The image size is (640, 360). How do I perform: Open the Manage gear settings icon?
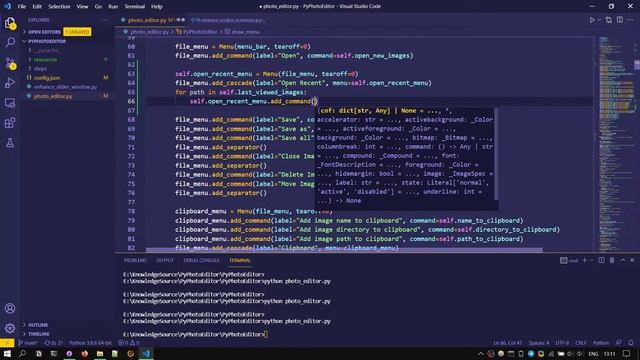pyautogui.click(x=10, y=328)
